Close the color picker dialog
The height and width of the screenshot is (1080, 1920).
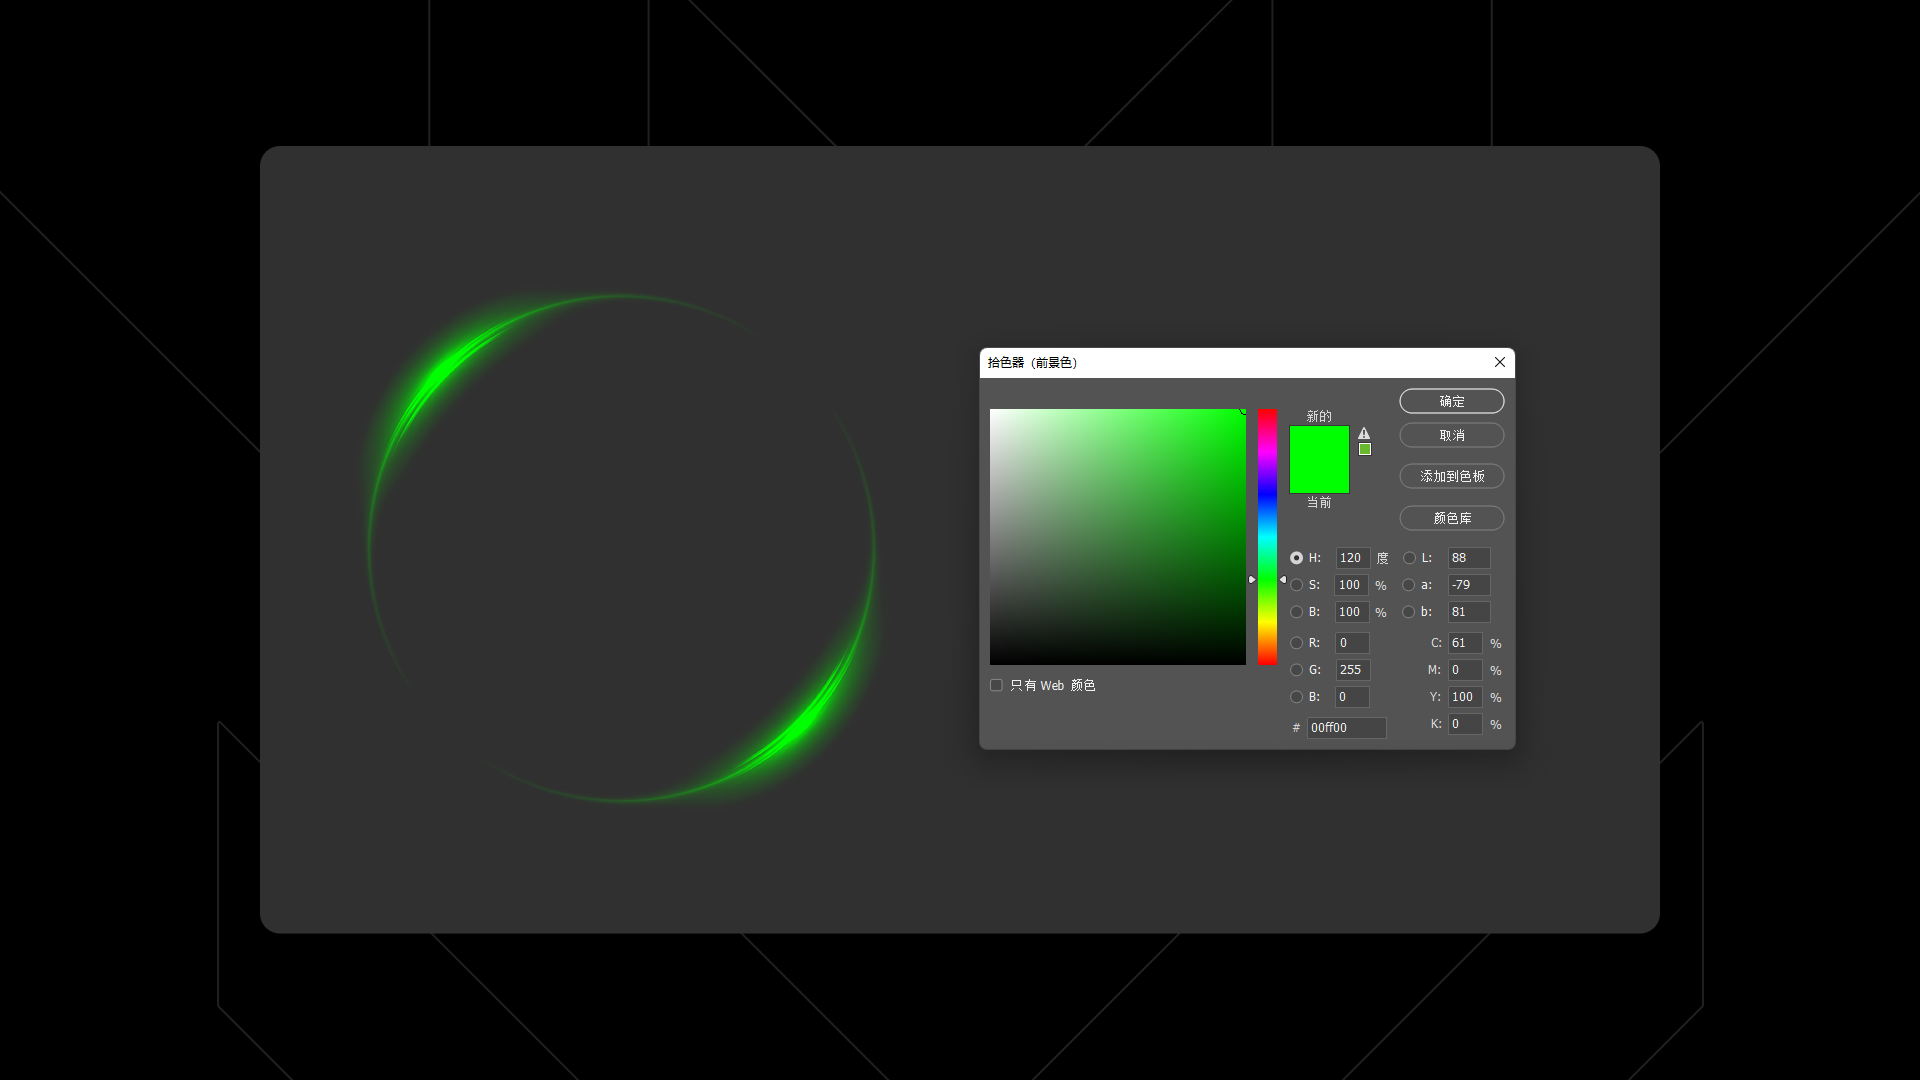(1499, 362)
